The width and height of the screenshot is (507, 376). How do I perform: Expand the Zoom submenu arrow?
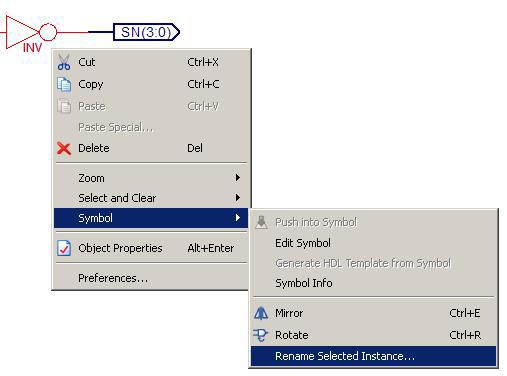click(238, 178)
